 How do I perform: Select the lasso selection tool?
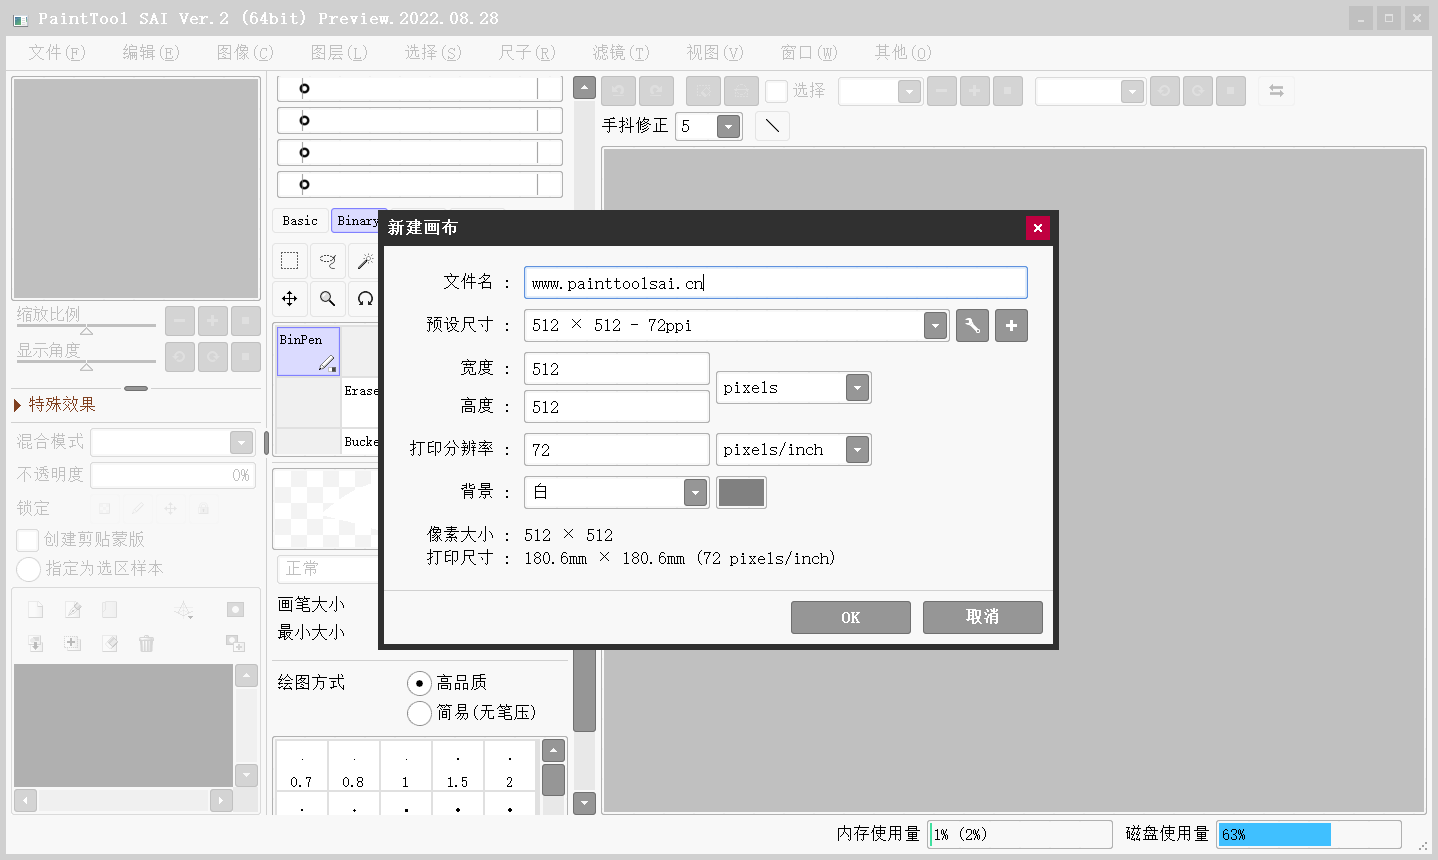click(x=328, y=261)
